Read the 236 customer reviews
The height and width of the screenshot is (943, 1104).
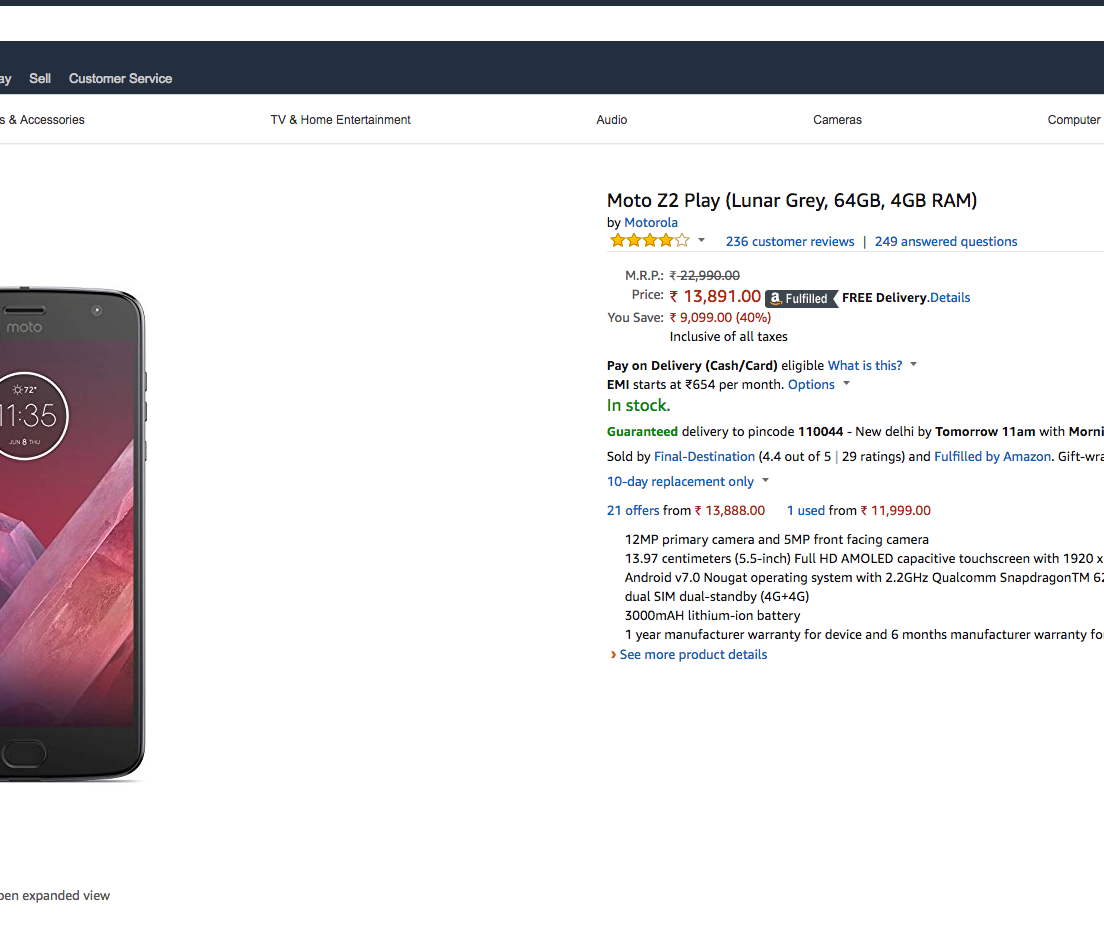(x=790, y=241)
